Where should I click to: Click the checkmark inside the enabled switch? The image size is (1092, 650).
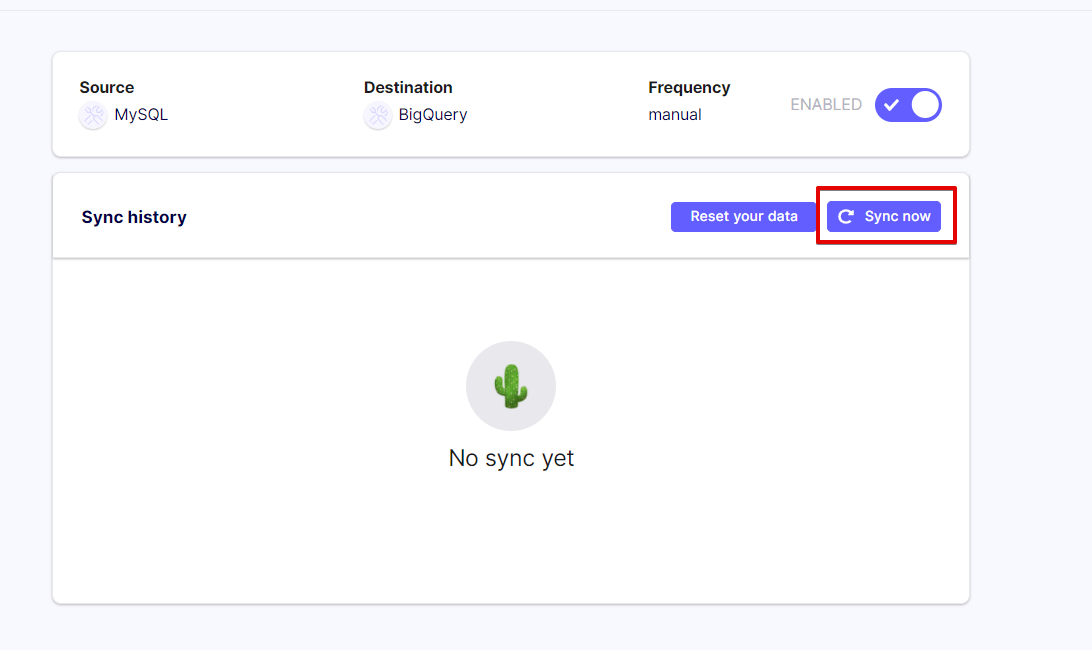coord(891,105)
